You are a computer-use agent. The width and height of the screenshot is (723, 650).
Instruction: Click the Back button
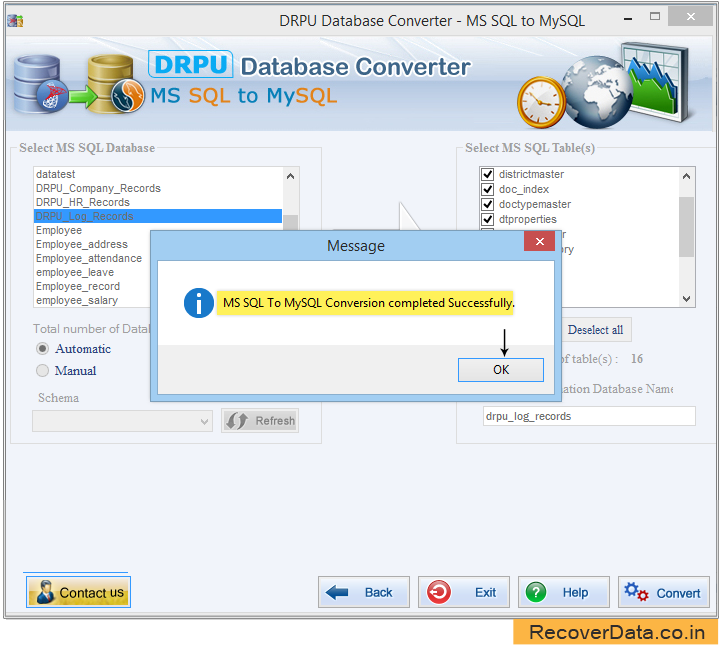point(363,592)
